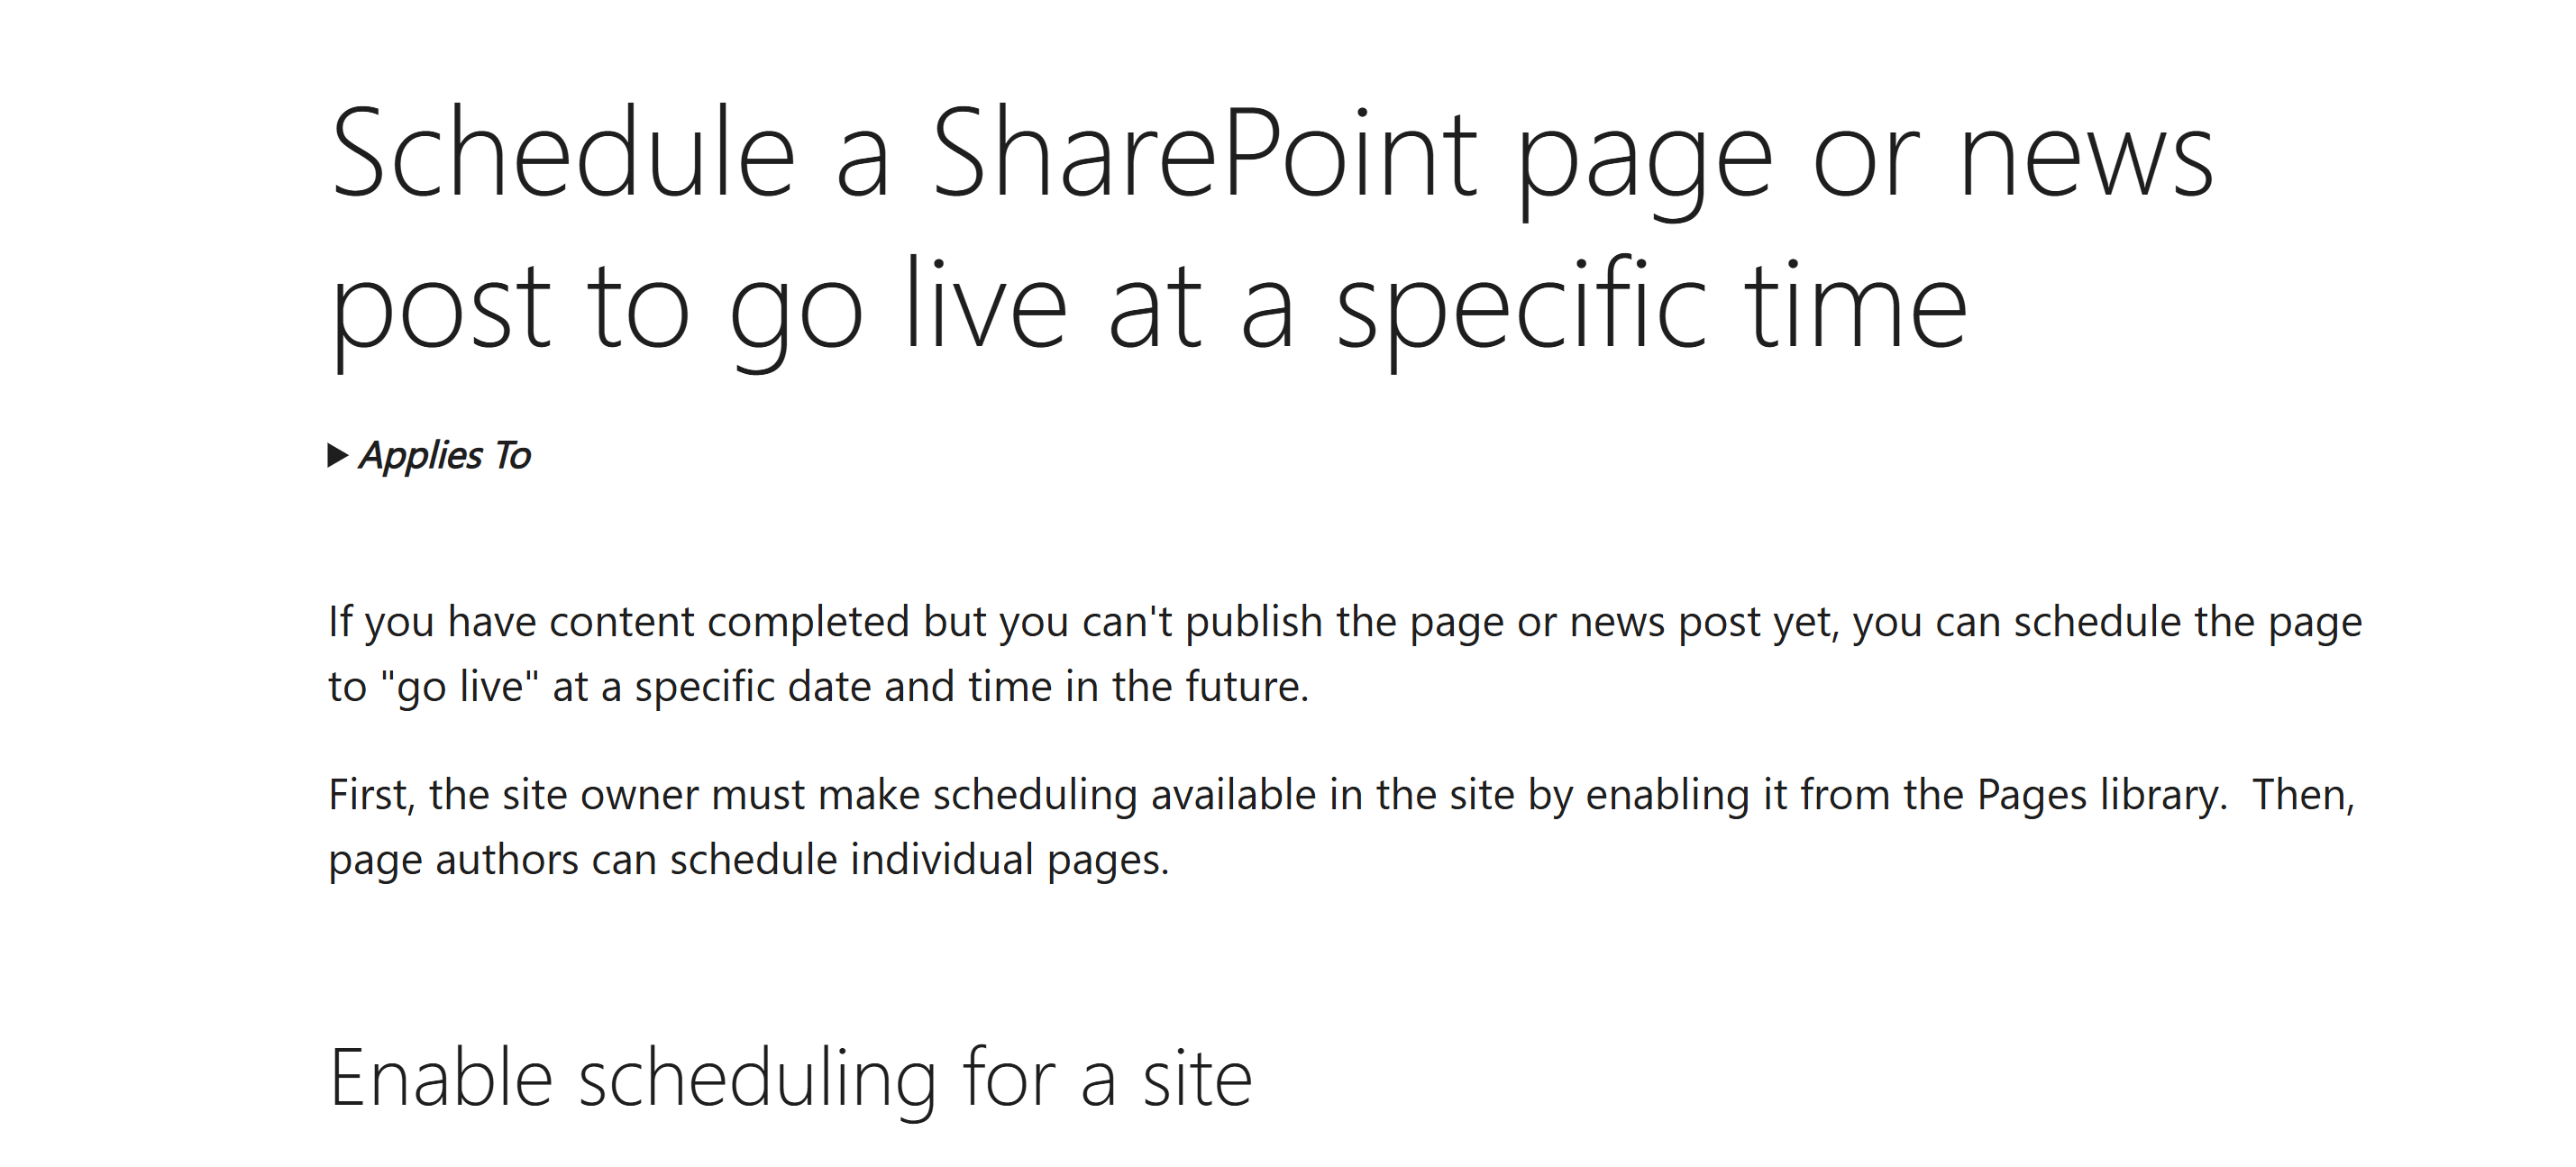2576x1167 pixels.
Task: Expand the Applies To disclosure triangle
Action: 338,456
